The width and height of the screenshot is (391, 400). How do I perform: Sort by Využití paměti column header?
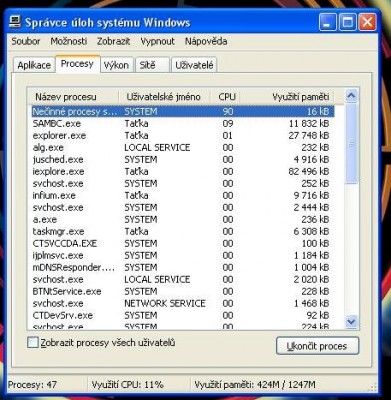click(x=287, y=97)
